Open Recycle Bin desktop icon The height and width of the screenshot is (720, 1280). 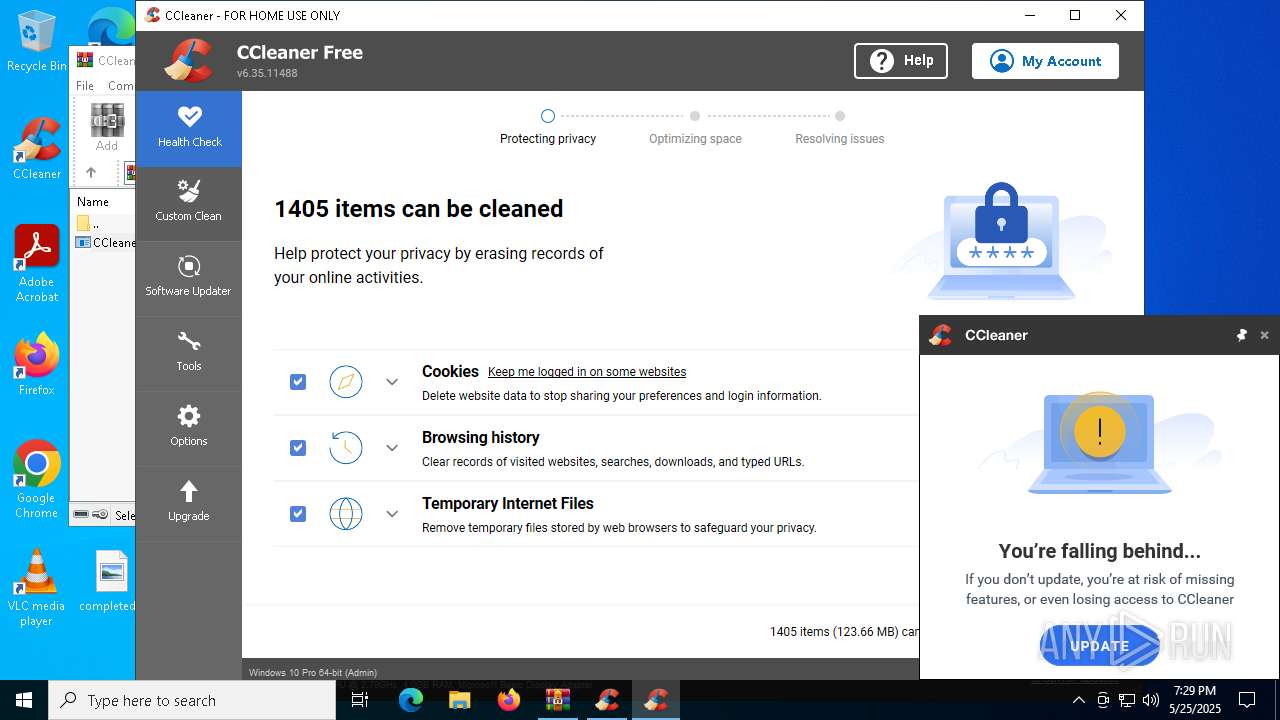pos(37,41)
